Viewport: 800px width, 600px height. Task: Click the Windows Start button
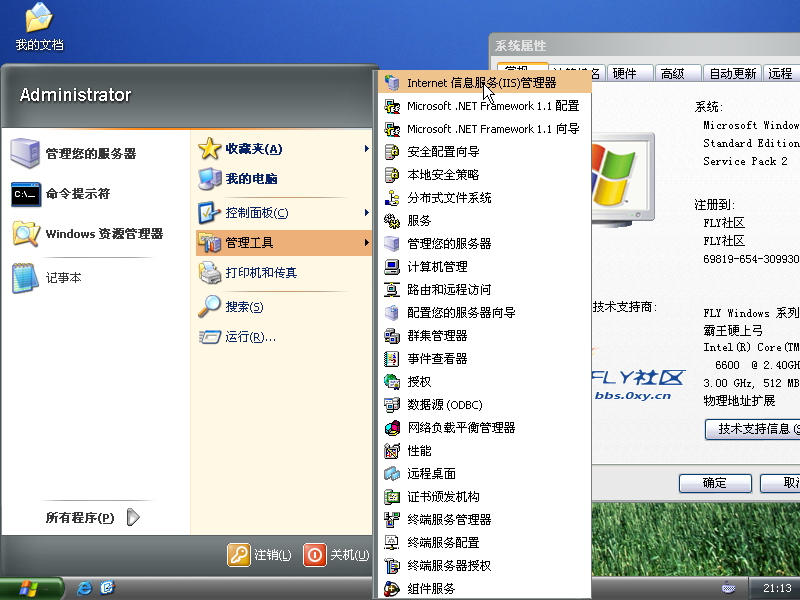point(32,588)
